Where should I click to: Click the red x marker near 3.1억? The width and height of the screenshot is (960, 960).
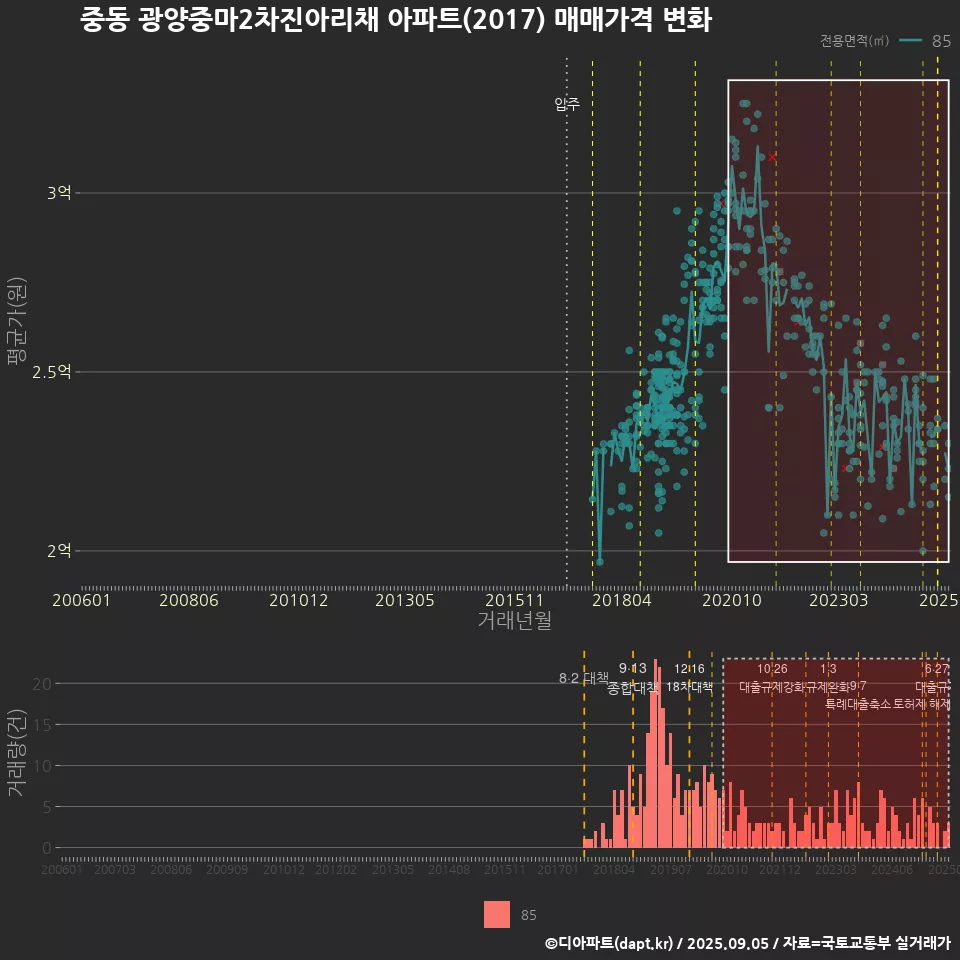pyautogui.click(x=772, y=157)
